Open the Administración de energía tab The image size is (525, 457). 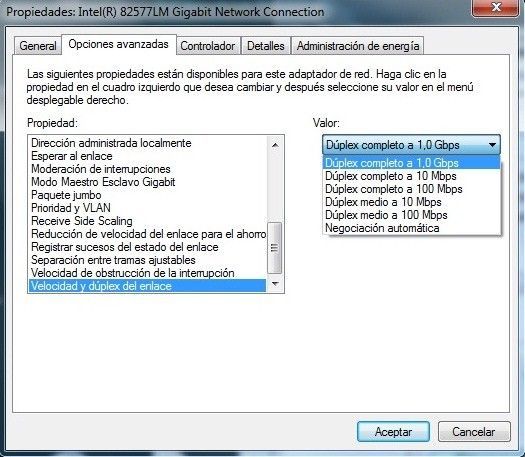tap(358, 46)
